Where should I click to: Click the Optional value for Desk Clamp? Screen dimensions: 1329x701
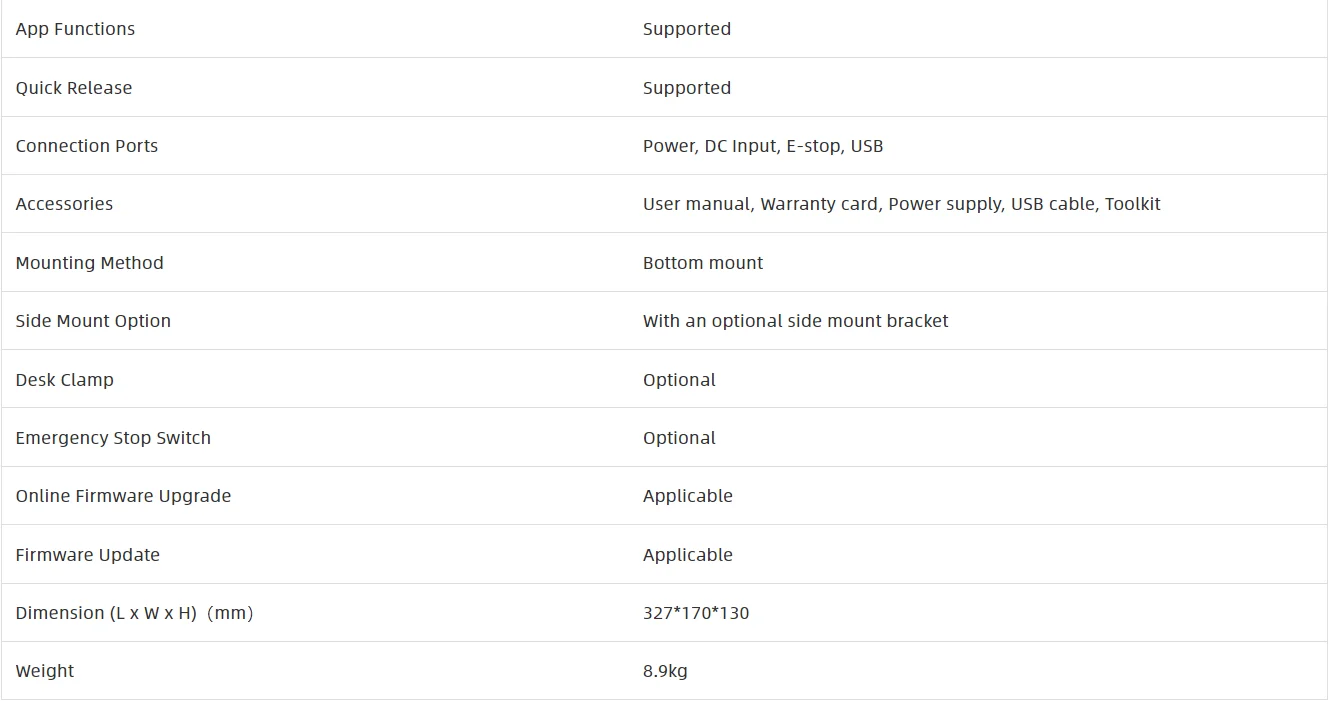click(680, 380)
